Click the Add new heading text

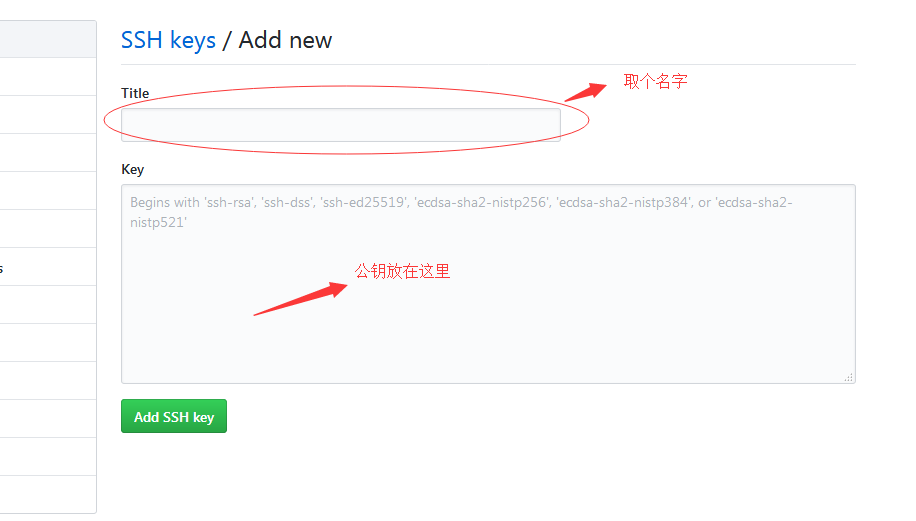point(285,40)
